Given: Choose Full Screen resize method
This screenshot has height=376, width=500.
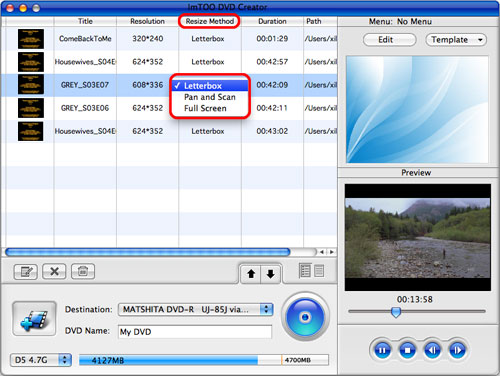Looking at the screenshot, I should pyautogui.click(x=210, y=108).
